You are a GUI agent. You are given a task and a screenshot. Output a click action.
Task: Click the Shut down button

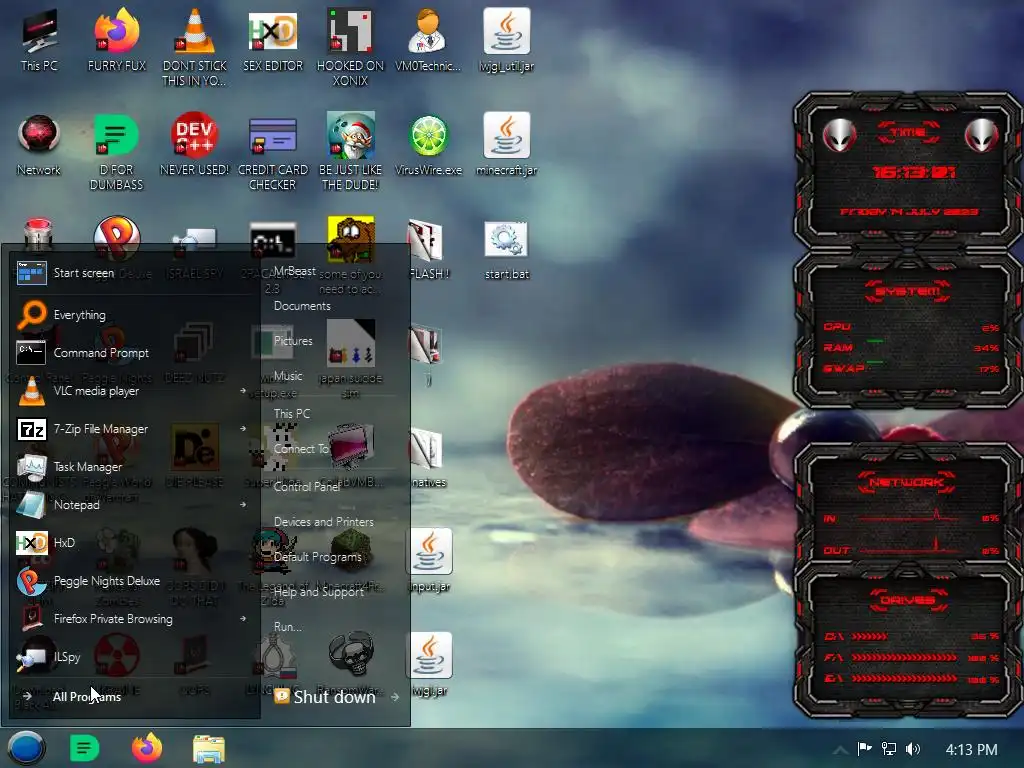(326, 697)
